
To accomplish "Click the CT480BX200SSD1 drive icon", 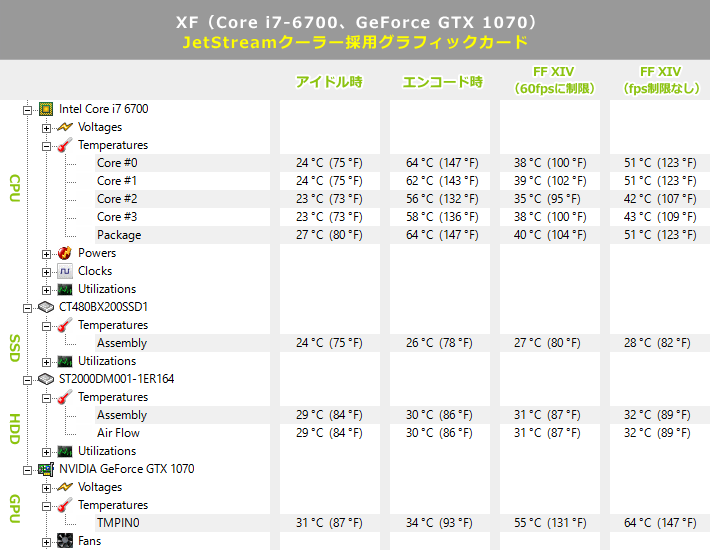I will coord(46,307).
